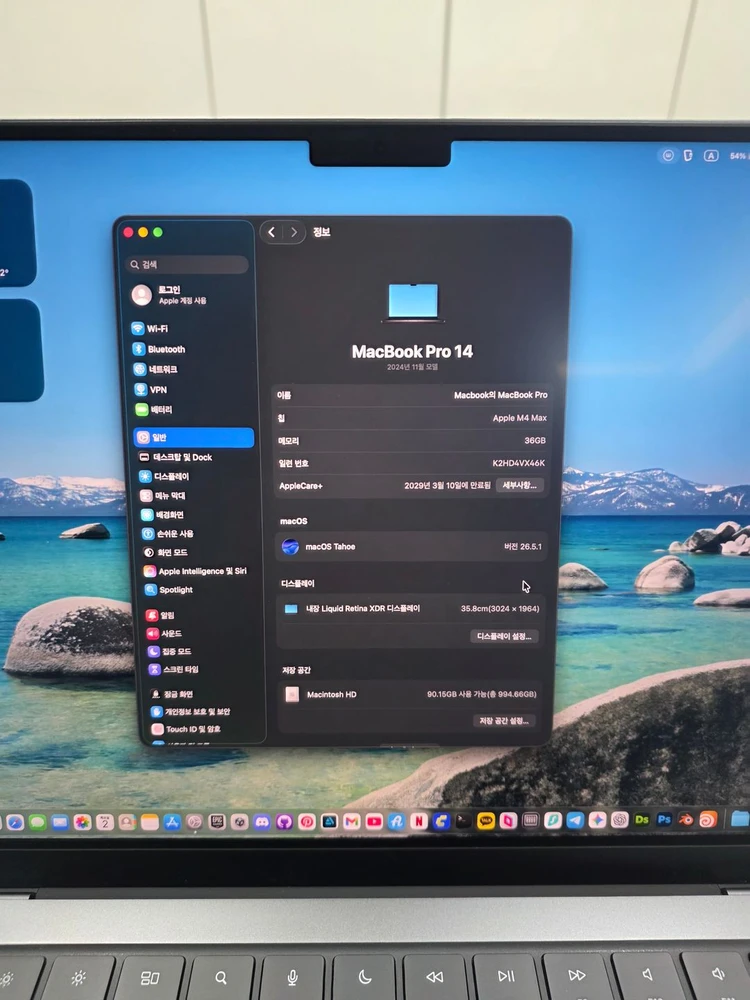Open Gmail icon in the Dock
The height and width of the screenshot is (1000, 750).
(351, 822)
